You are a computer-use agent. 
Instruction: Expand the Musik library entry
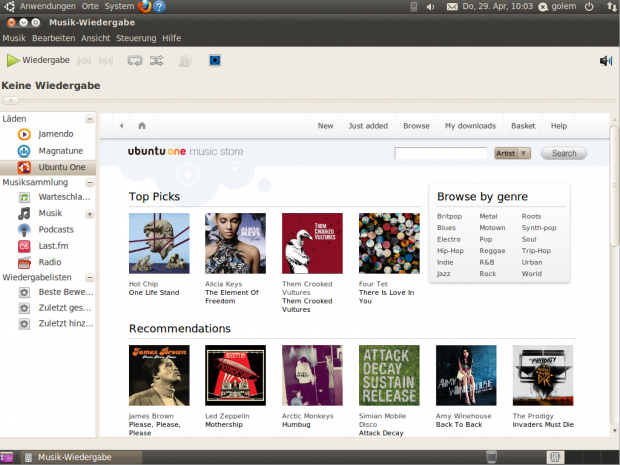pos(90,214)
